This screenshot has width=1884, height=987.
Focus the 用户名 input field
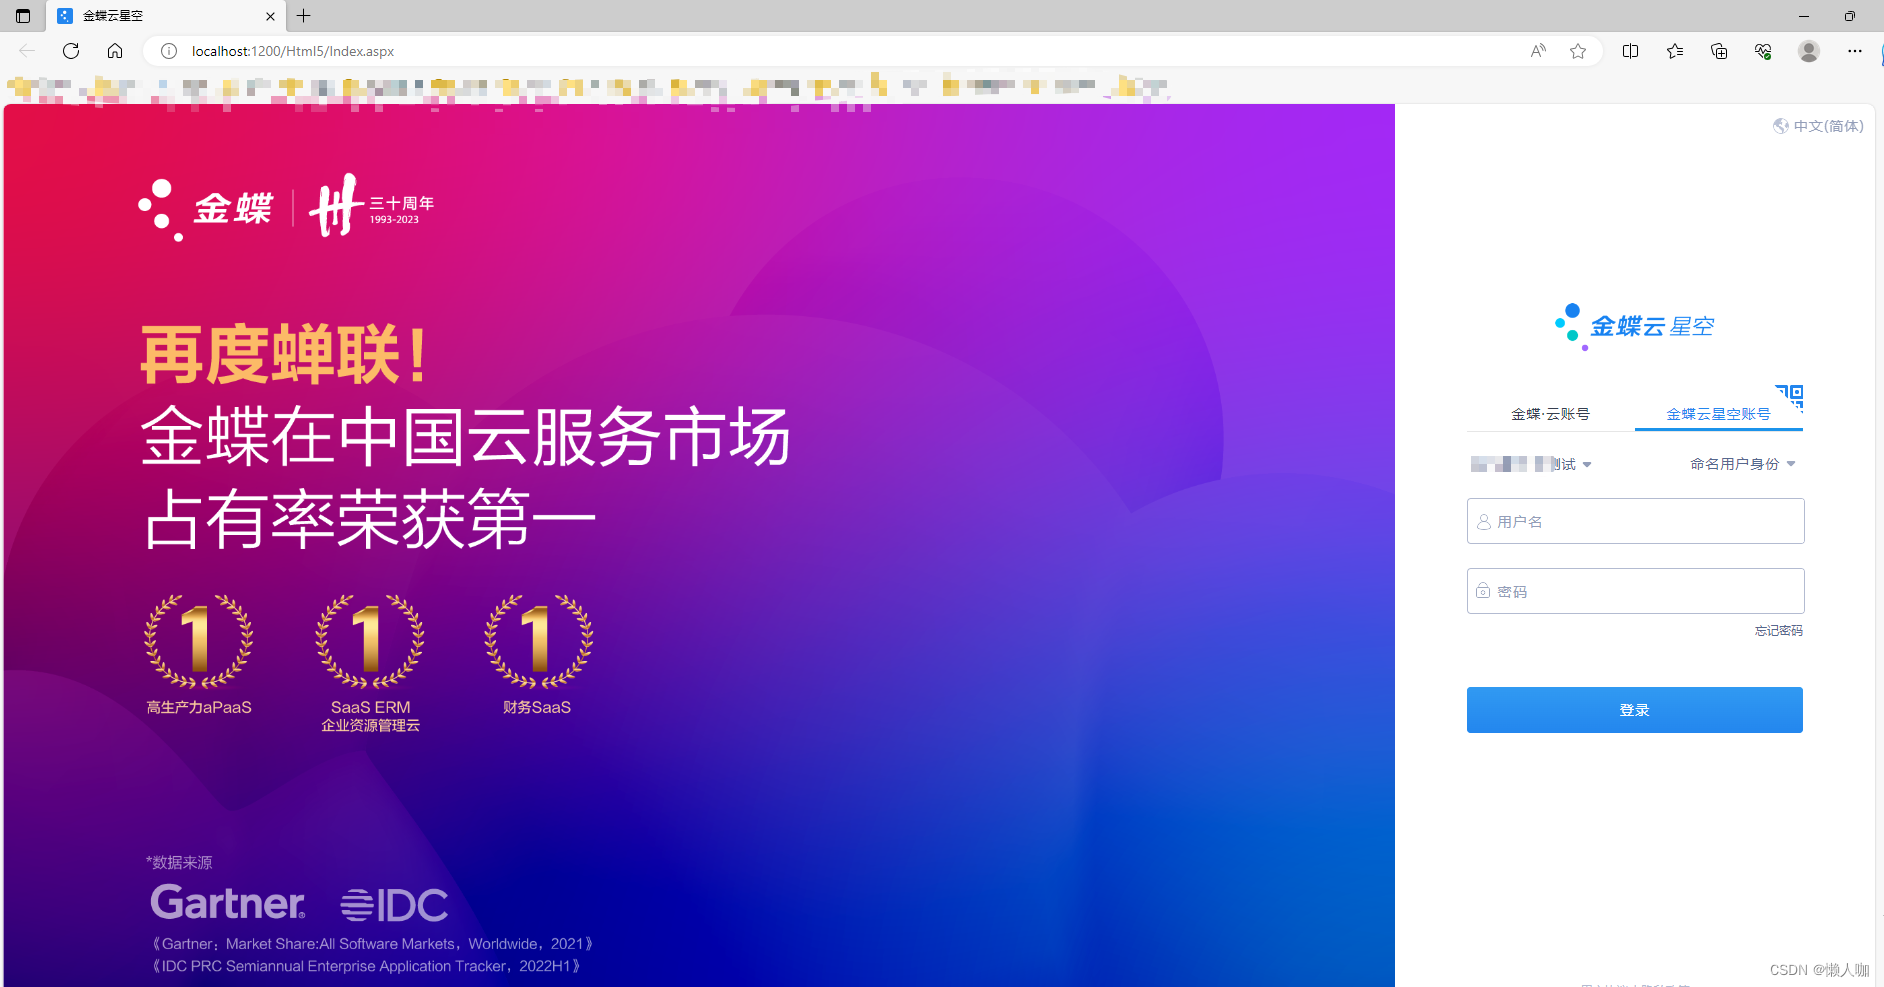tap(1635, 521)
